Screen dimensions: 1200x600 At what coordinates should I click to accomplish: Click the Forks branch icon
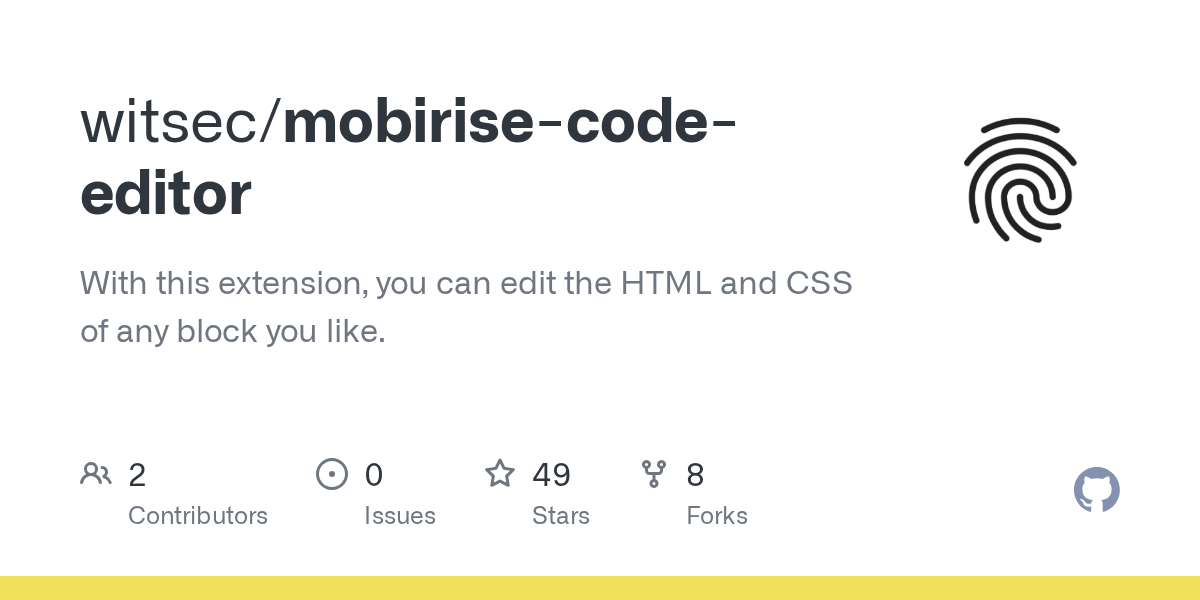[654, 473]
